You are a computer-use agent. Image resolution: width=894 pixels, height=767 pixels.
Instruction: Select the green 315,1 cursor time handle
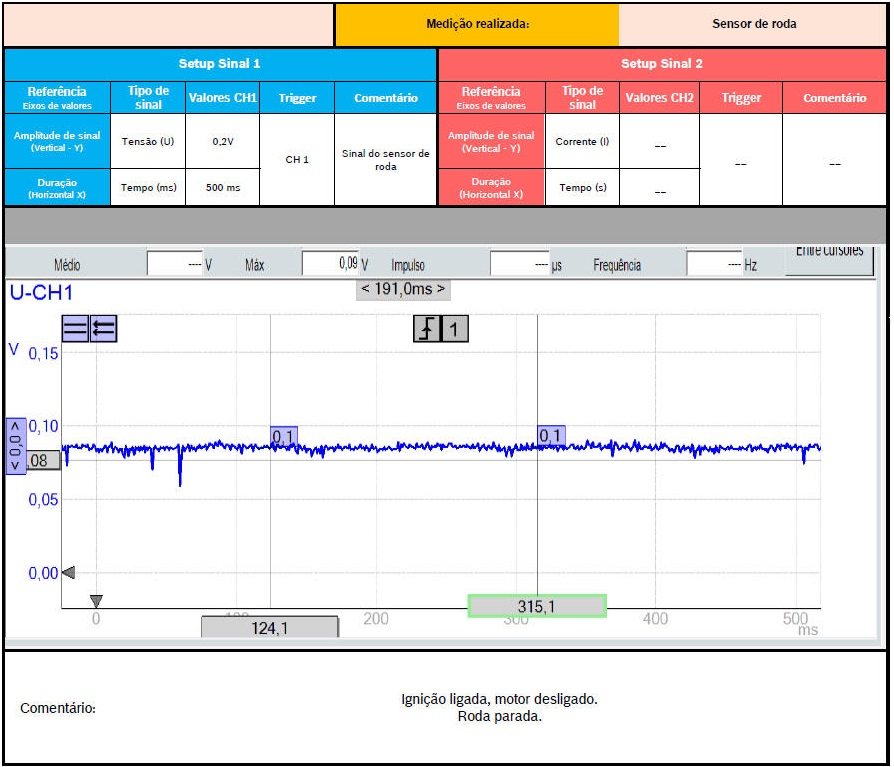536,606
